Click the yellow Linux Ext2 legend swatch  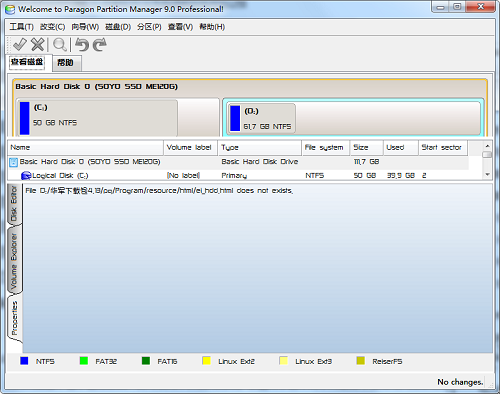point(207,361)
